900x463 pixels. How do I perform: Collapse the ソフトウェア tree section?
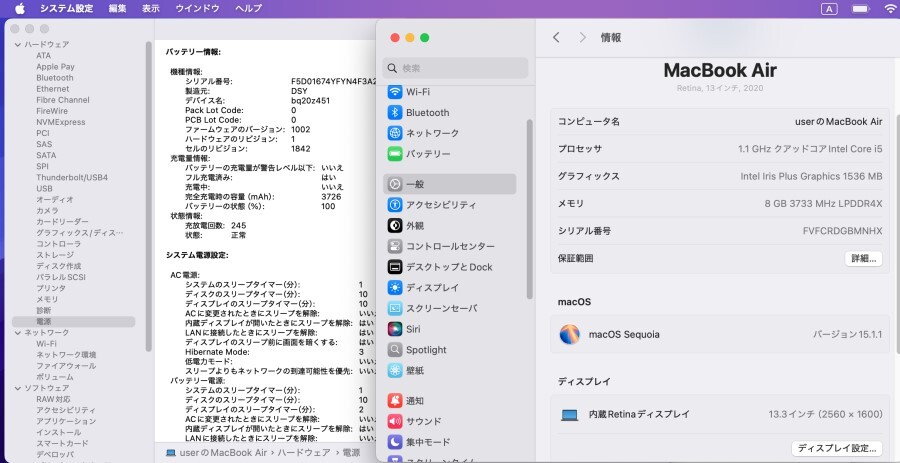(18, 388)
